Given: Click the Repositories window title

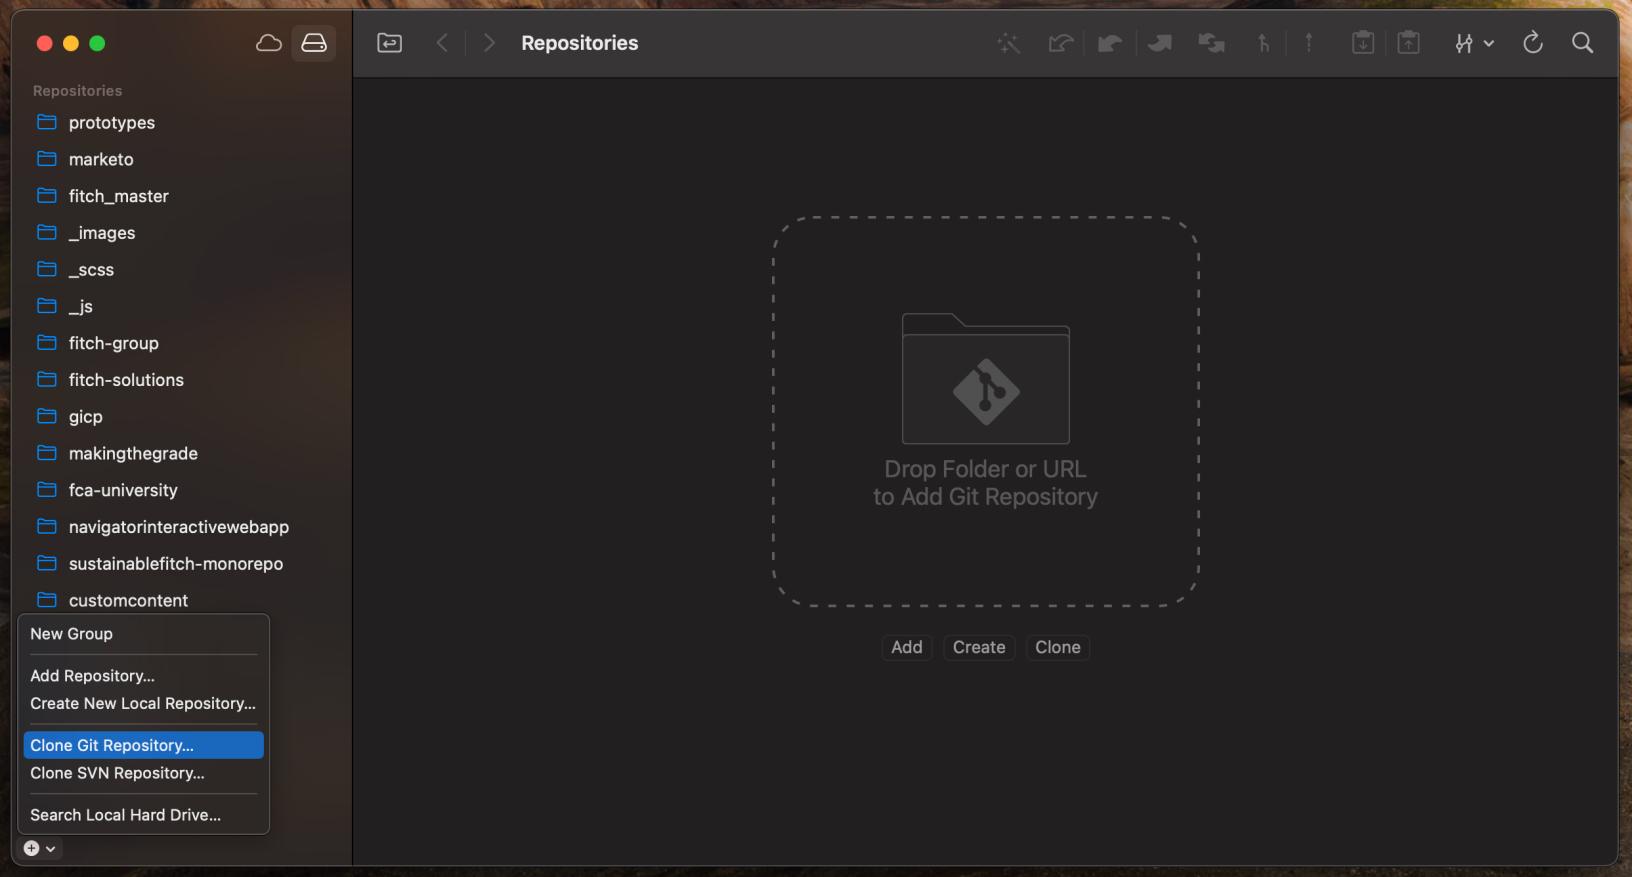Looking at the screenshot, I should click(579, 43).
